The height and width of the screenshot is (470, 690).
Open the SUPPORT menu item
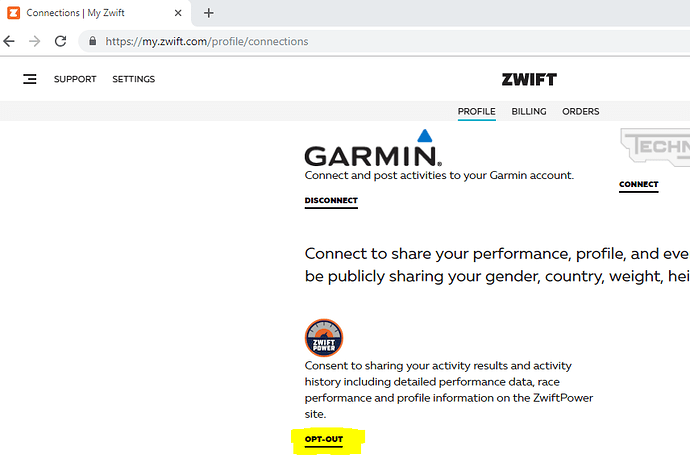75,79
